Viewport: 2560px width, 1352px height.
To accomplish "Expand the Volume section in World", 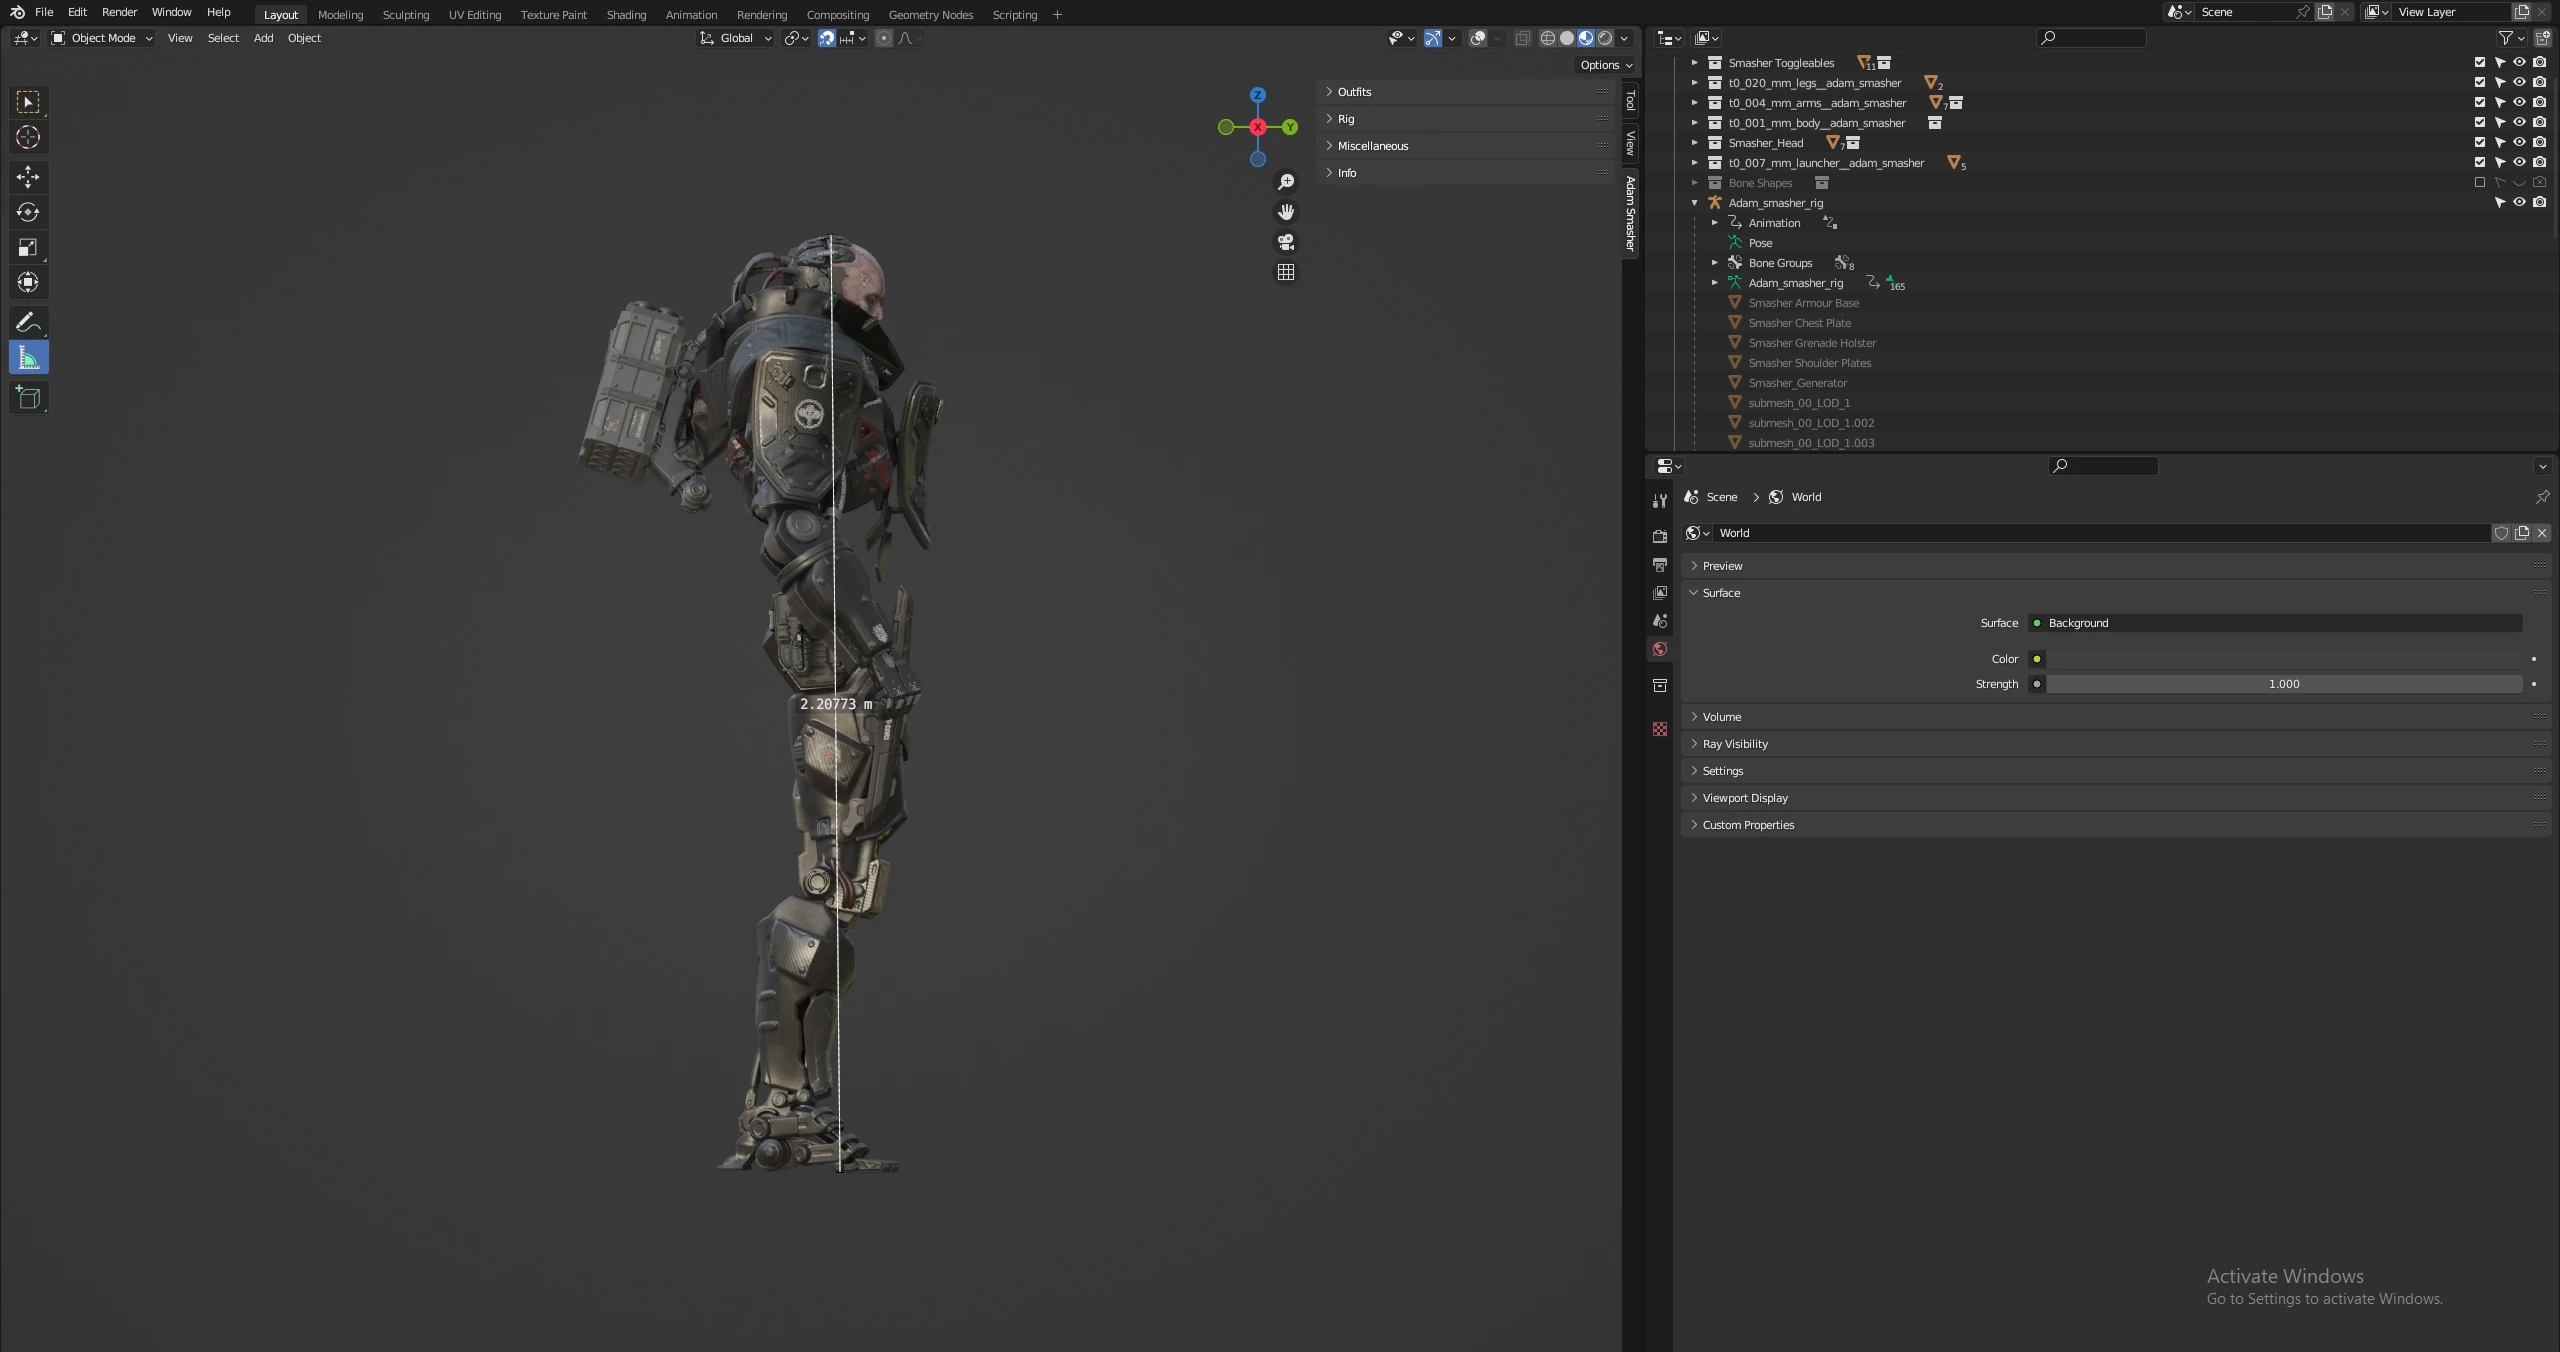I will [1721, 716].
